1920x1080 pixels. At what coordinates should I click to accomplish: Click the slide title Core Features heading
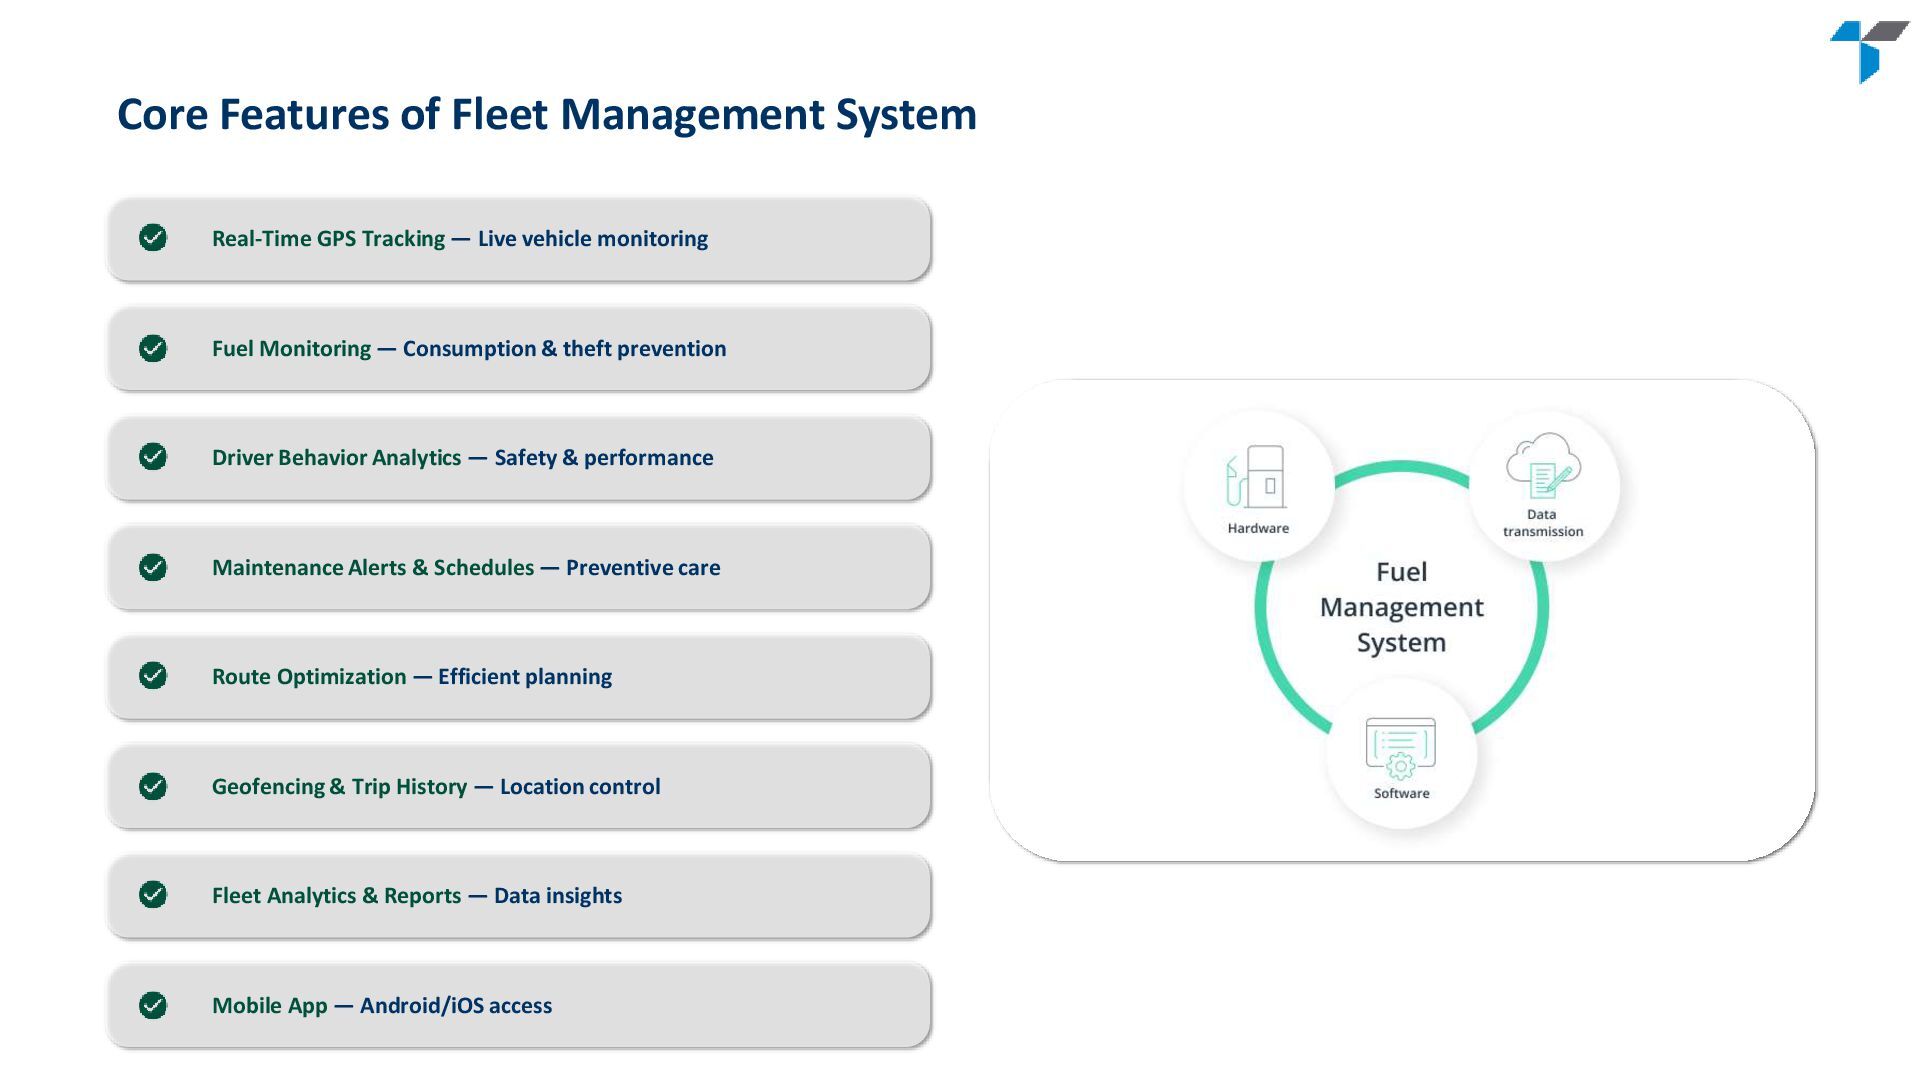pos(546,114)
